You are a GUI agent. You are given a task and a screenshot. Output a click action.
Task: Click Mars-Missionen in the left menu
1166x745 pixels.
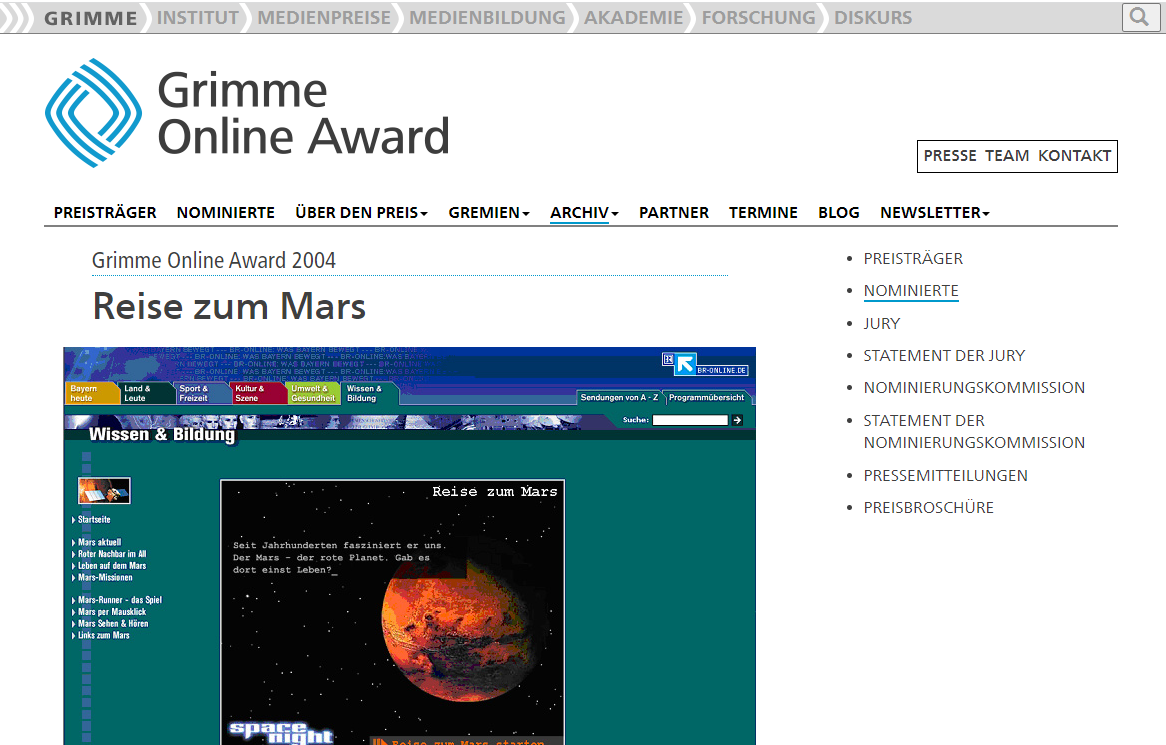point(105,578)
